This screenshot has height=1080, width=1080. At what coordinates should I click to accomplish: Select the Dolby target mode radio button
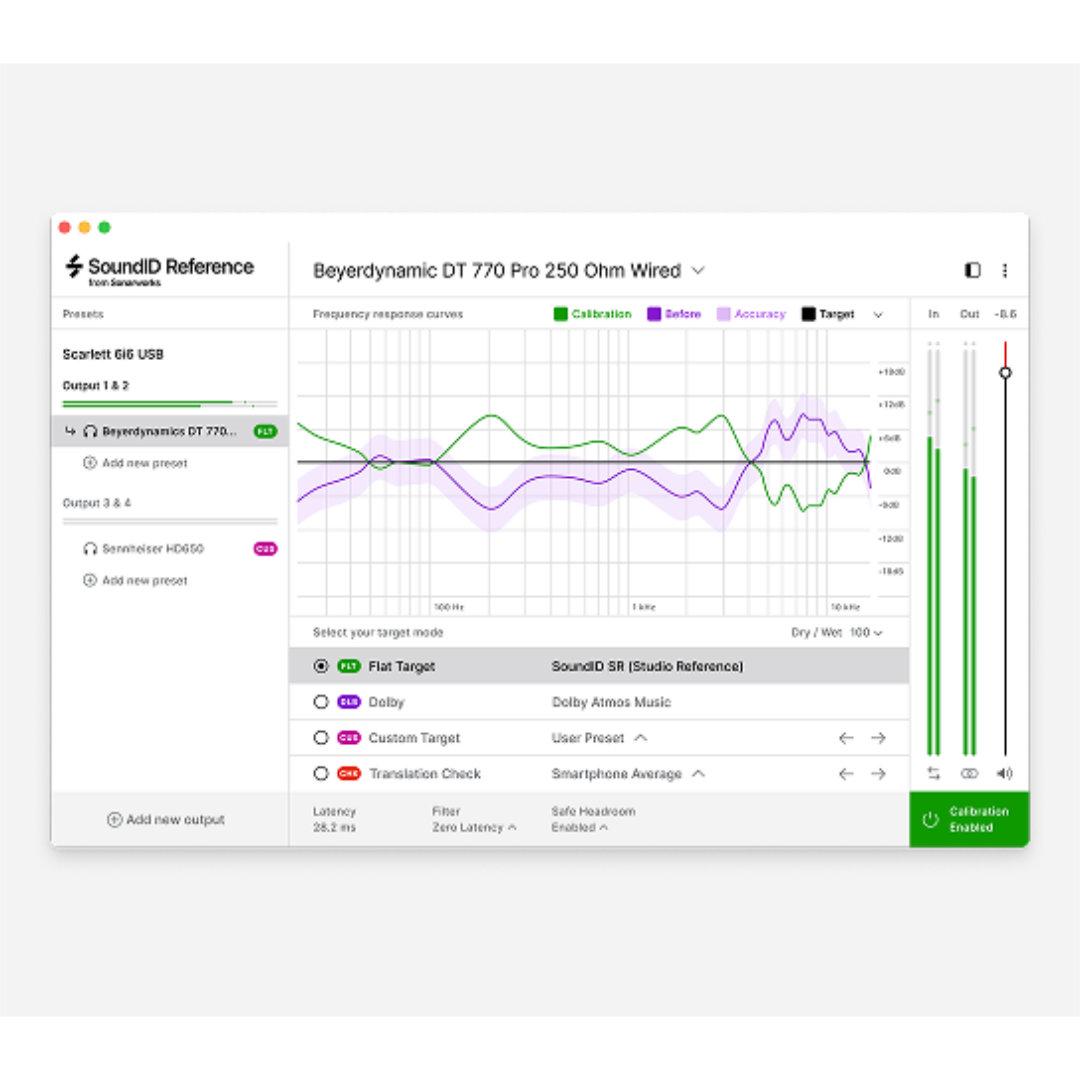[321, 702]
